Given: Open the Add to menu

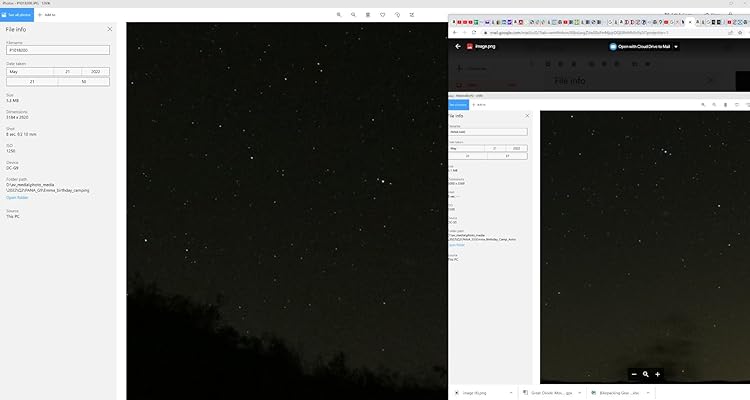Looking at the screenshot, I should click(x=47, y=15).
